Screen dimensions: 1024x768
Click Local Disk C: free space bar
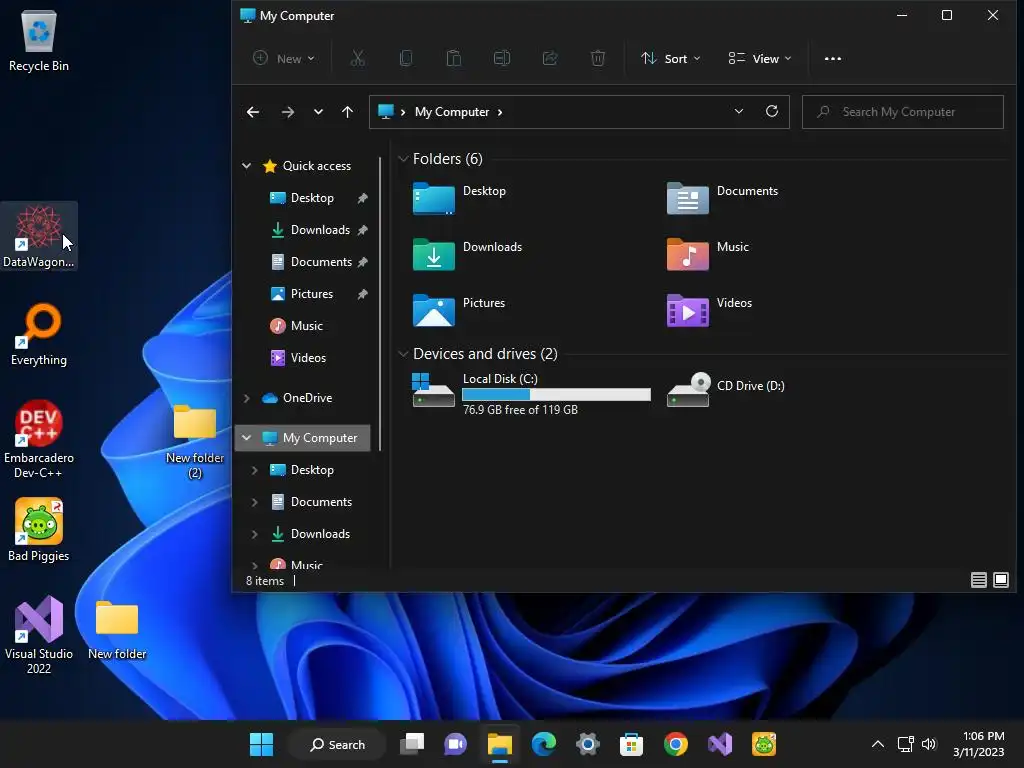[x=556, y=394]
